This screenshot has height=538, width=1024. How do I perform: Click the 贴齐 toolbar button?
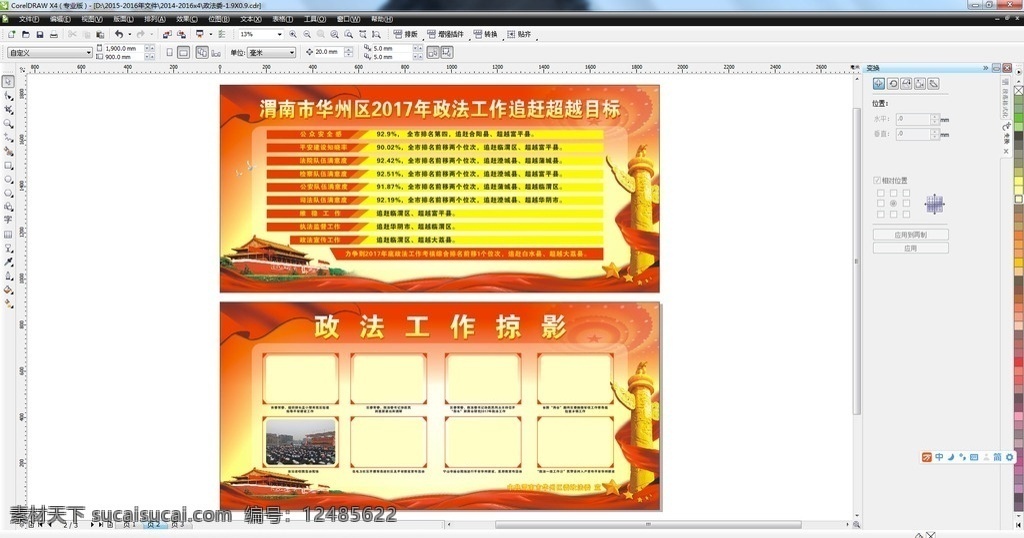pos(519,35)
